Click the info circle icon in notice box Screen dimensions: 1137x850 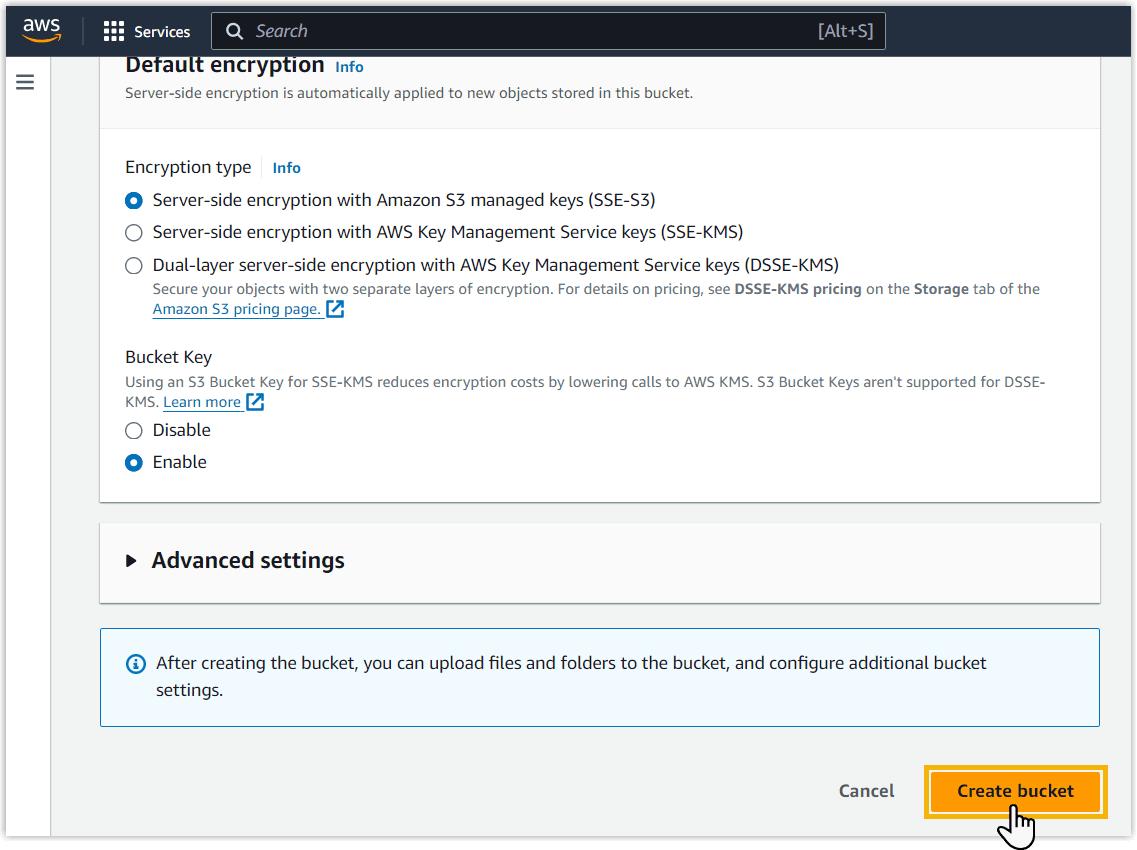click(135, 664)
